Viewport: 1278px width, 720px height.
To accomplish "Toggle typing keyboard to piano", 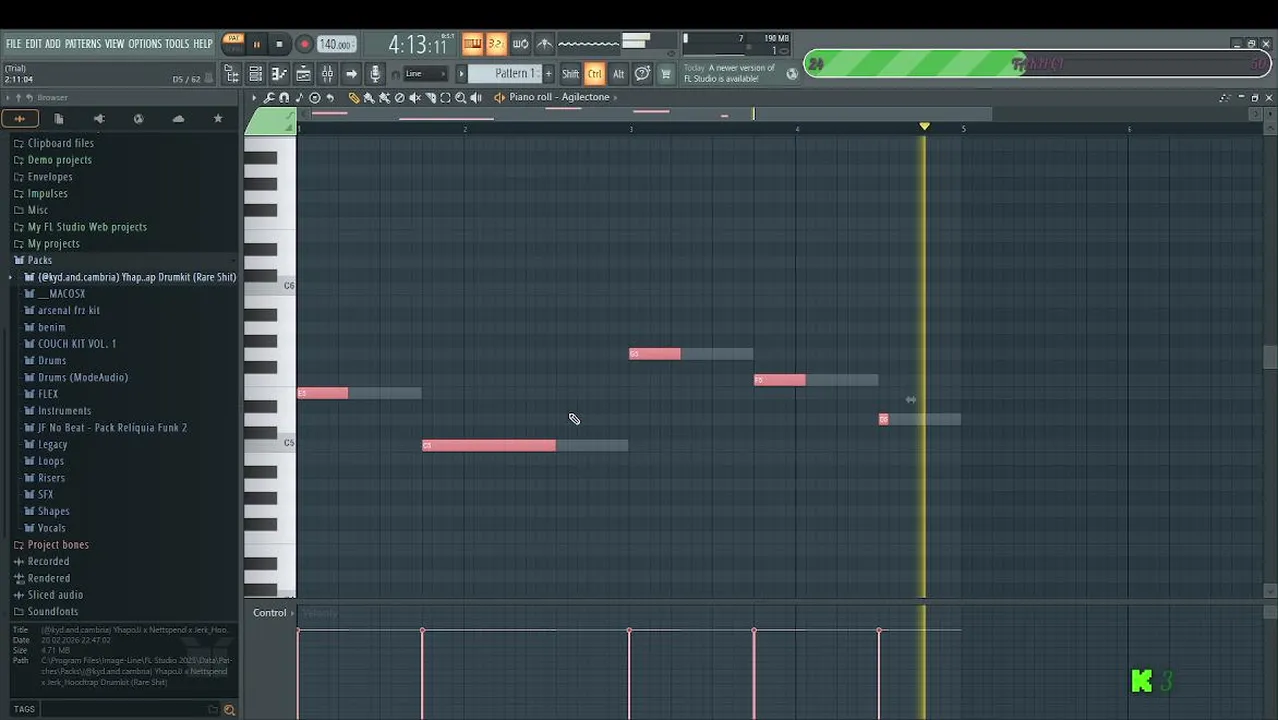I will 474,43.
